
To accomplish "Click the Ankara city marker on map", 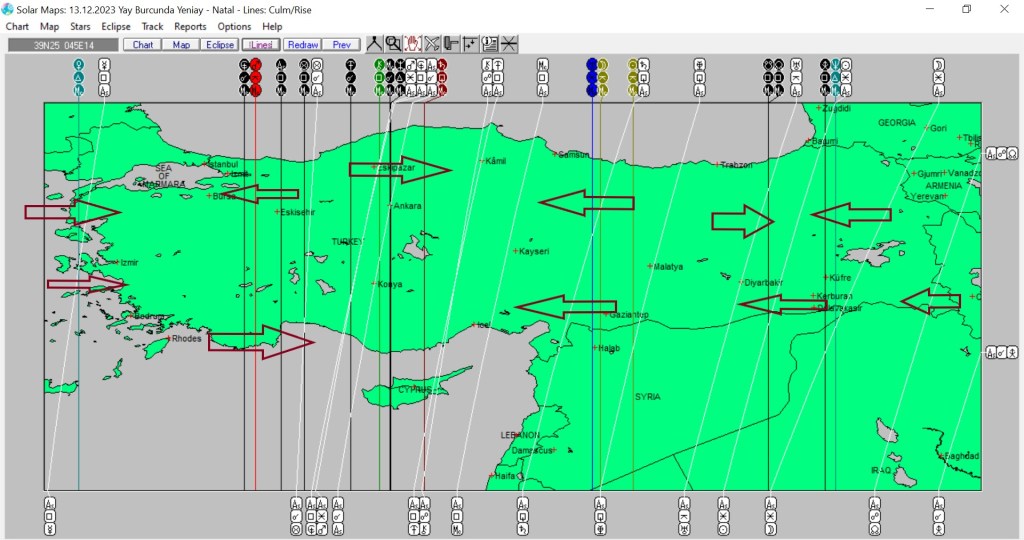I will (390, 206).
